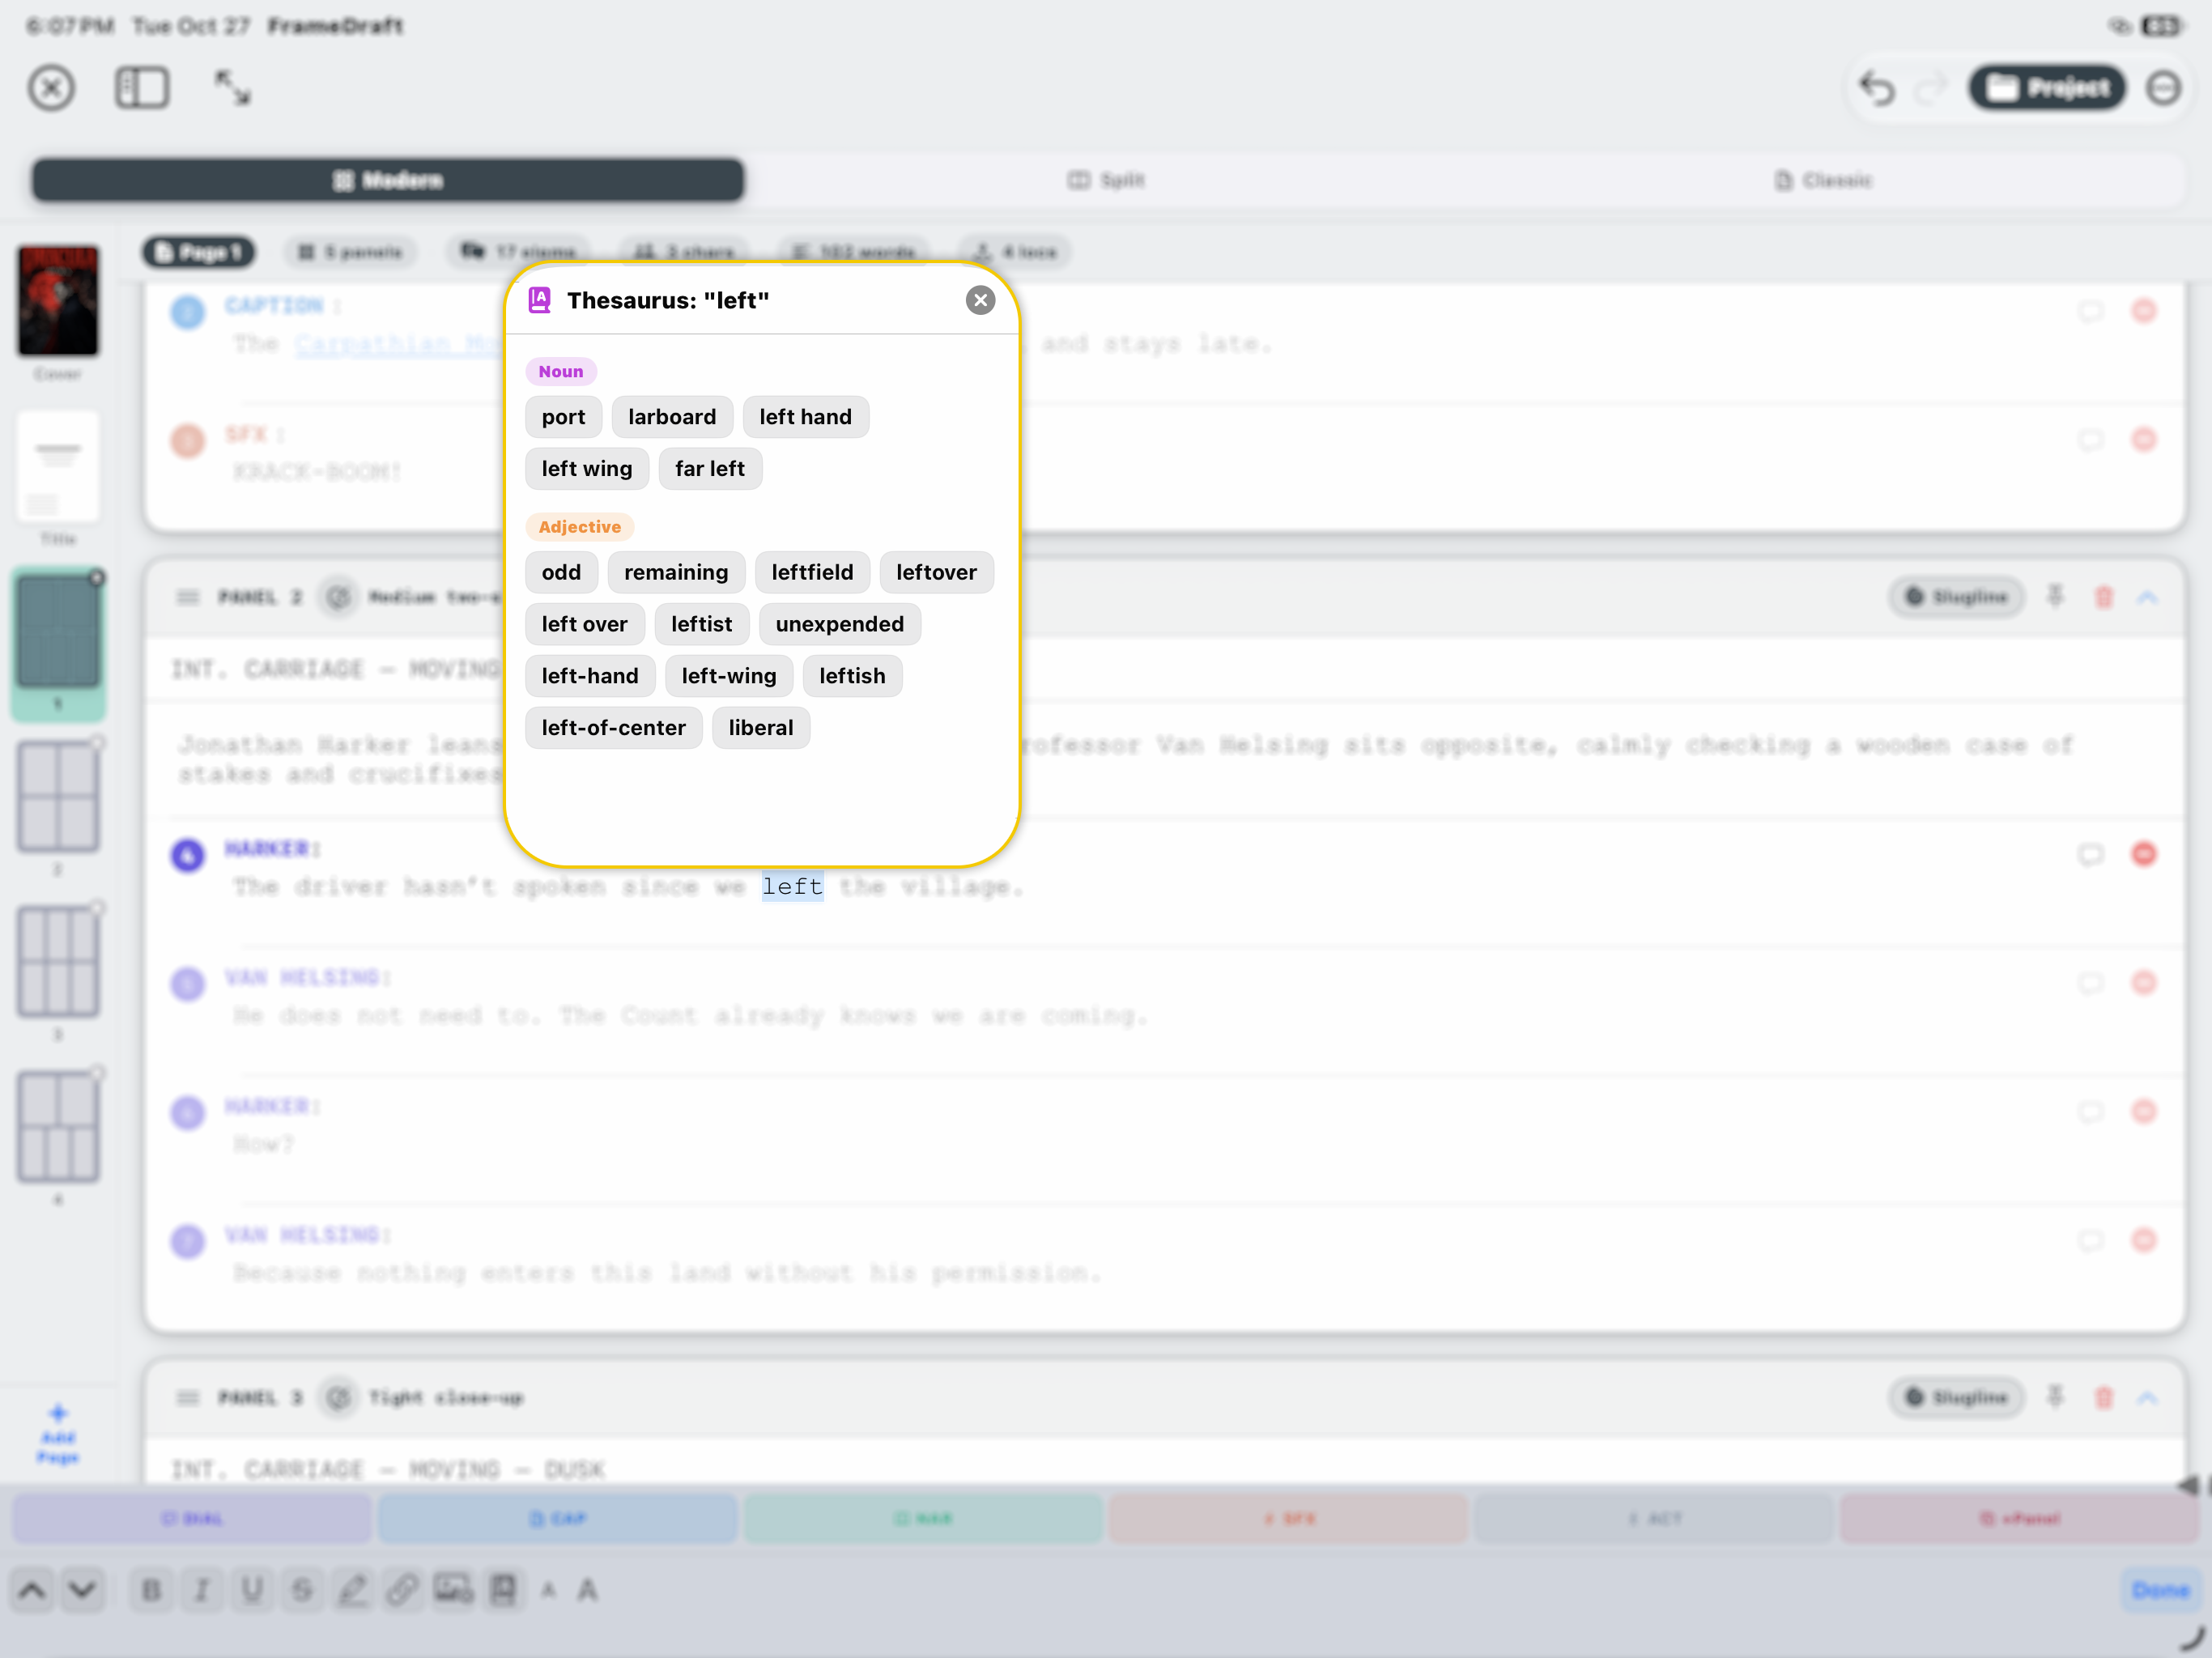Select page 2 layout thumbnail
The image size is (2212, 1658).
[58, 797]
